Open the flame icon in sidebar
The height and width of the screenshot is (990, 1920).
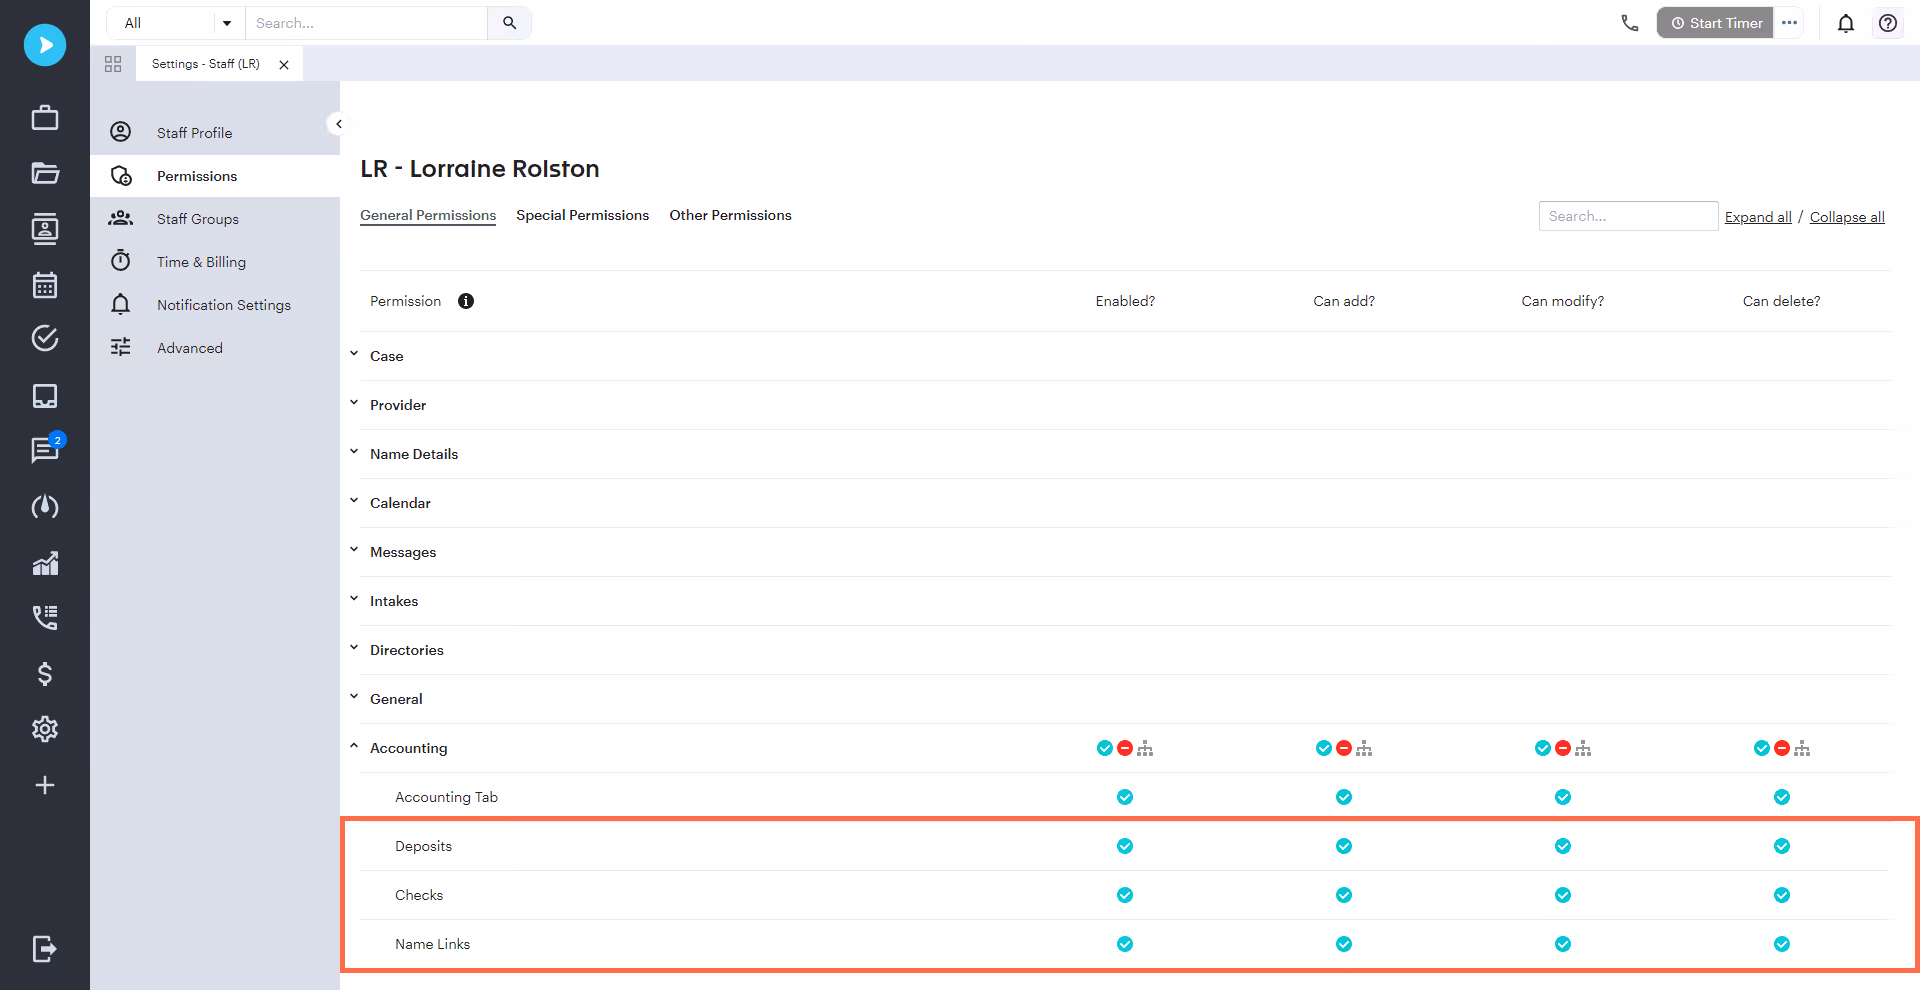coord(45,507)
